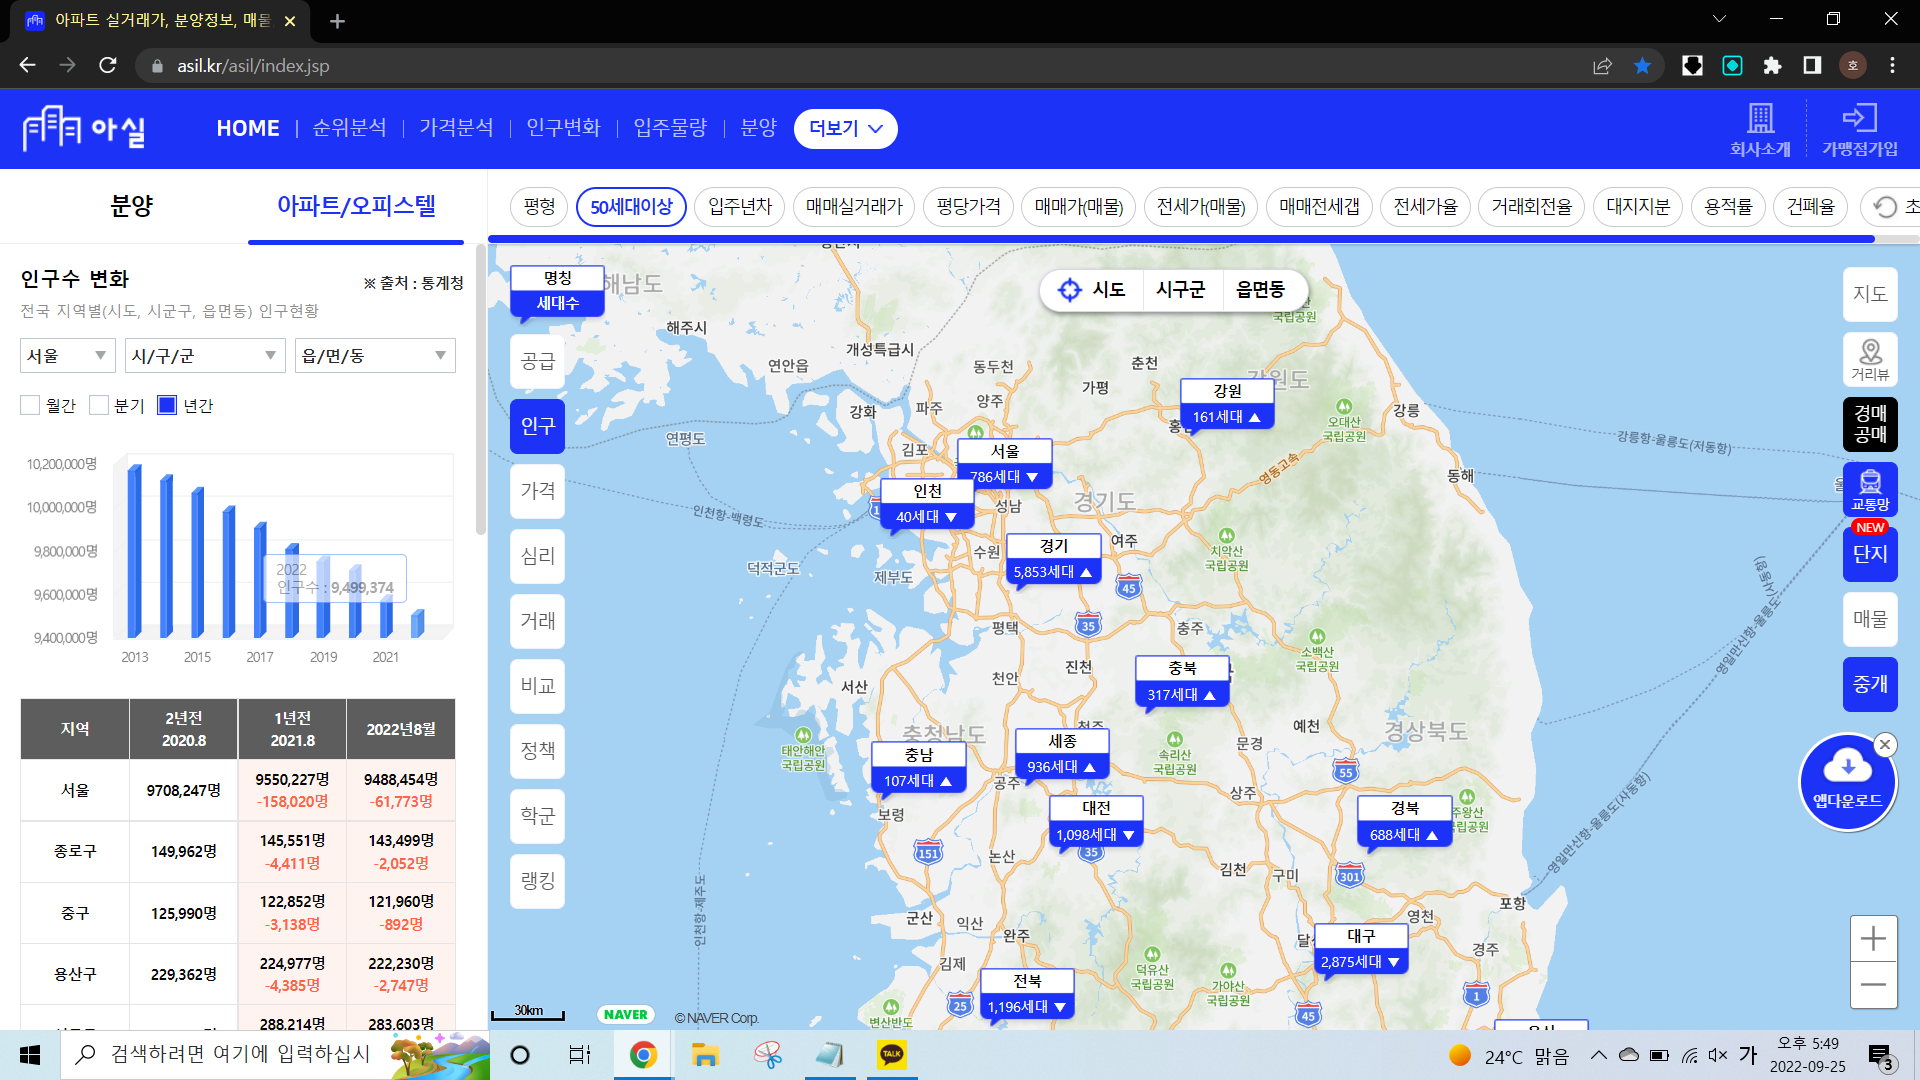This screenshot has width=1920, height=1080.
Task: Open the 순위분석 menu item
Action: (x=349, y=128)
